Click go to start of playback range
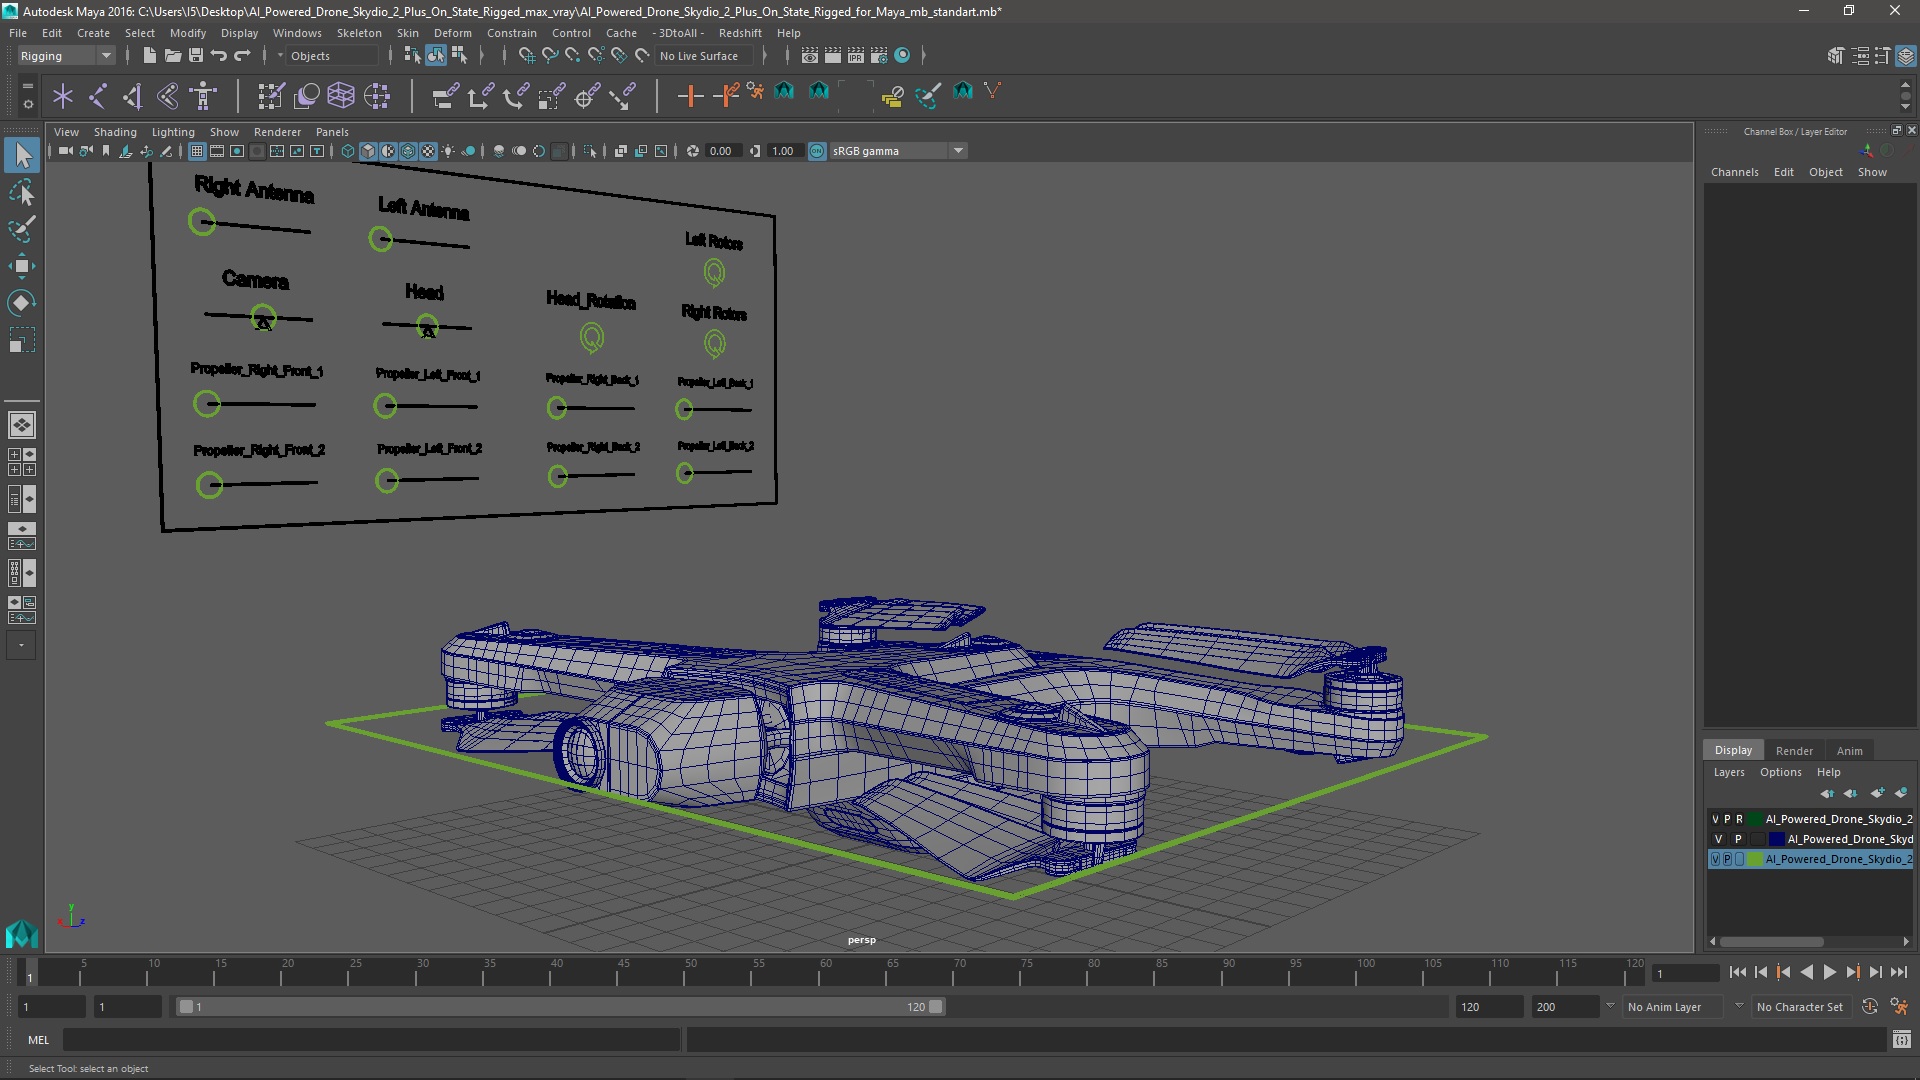The height and width of the screenshot is (1080, 1920). (x=1737, y=972)
